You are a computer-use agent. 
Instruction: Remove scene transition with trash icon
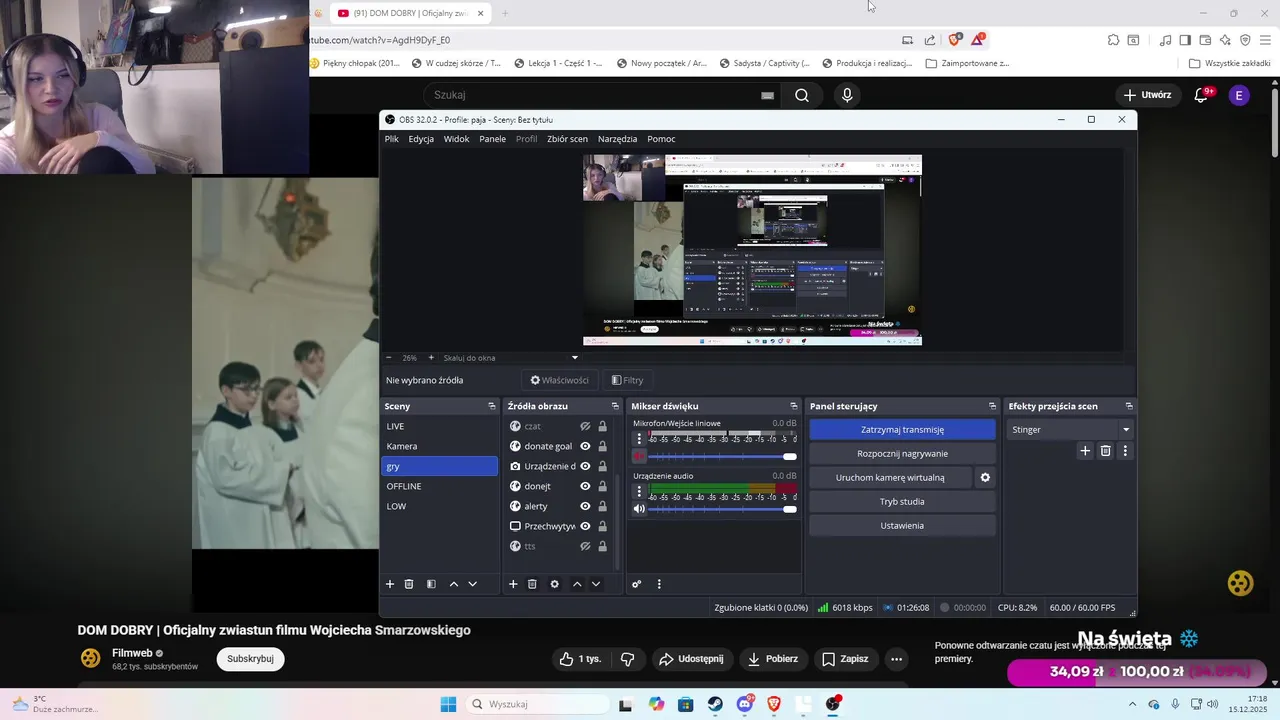pyautogui.click(x=1105, y=451)
